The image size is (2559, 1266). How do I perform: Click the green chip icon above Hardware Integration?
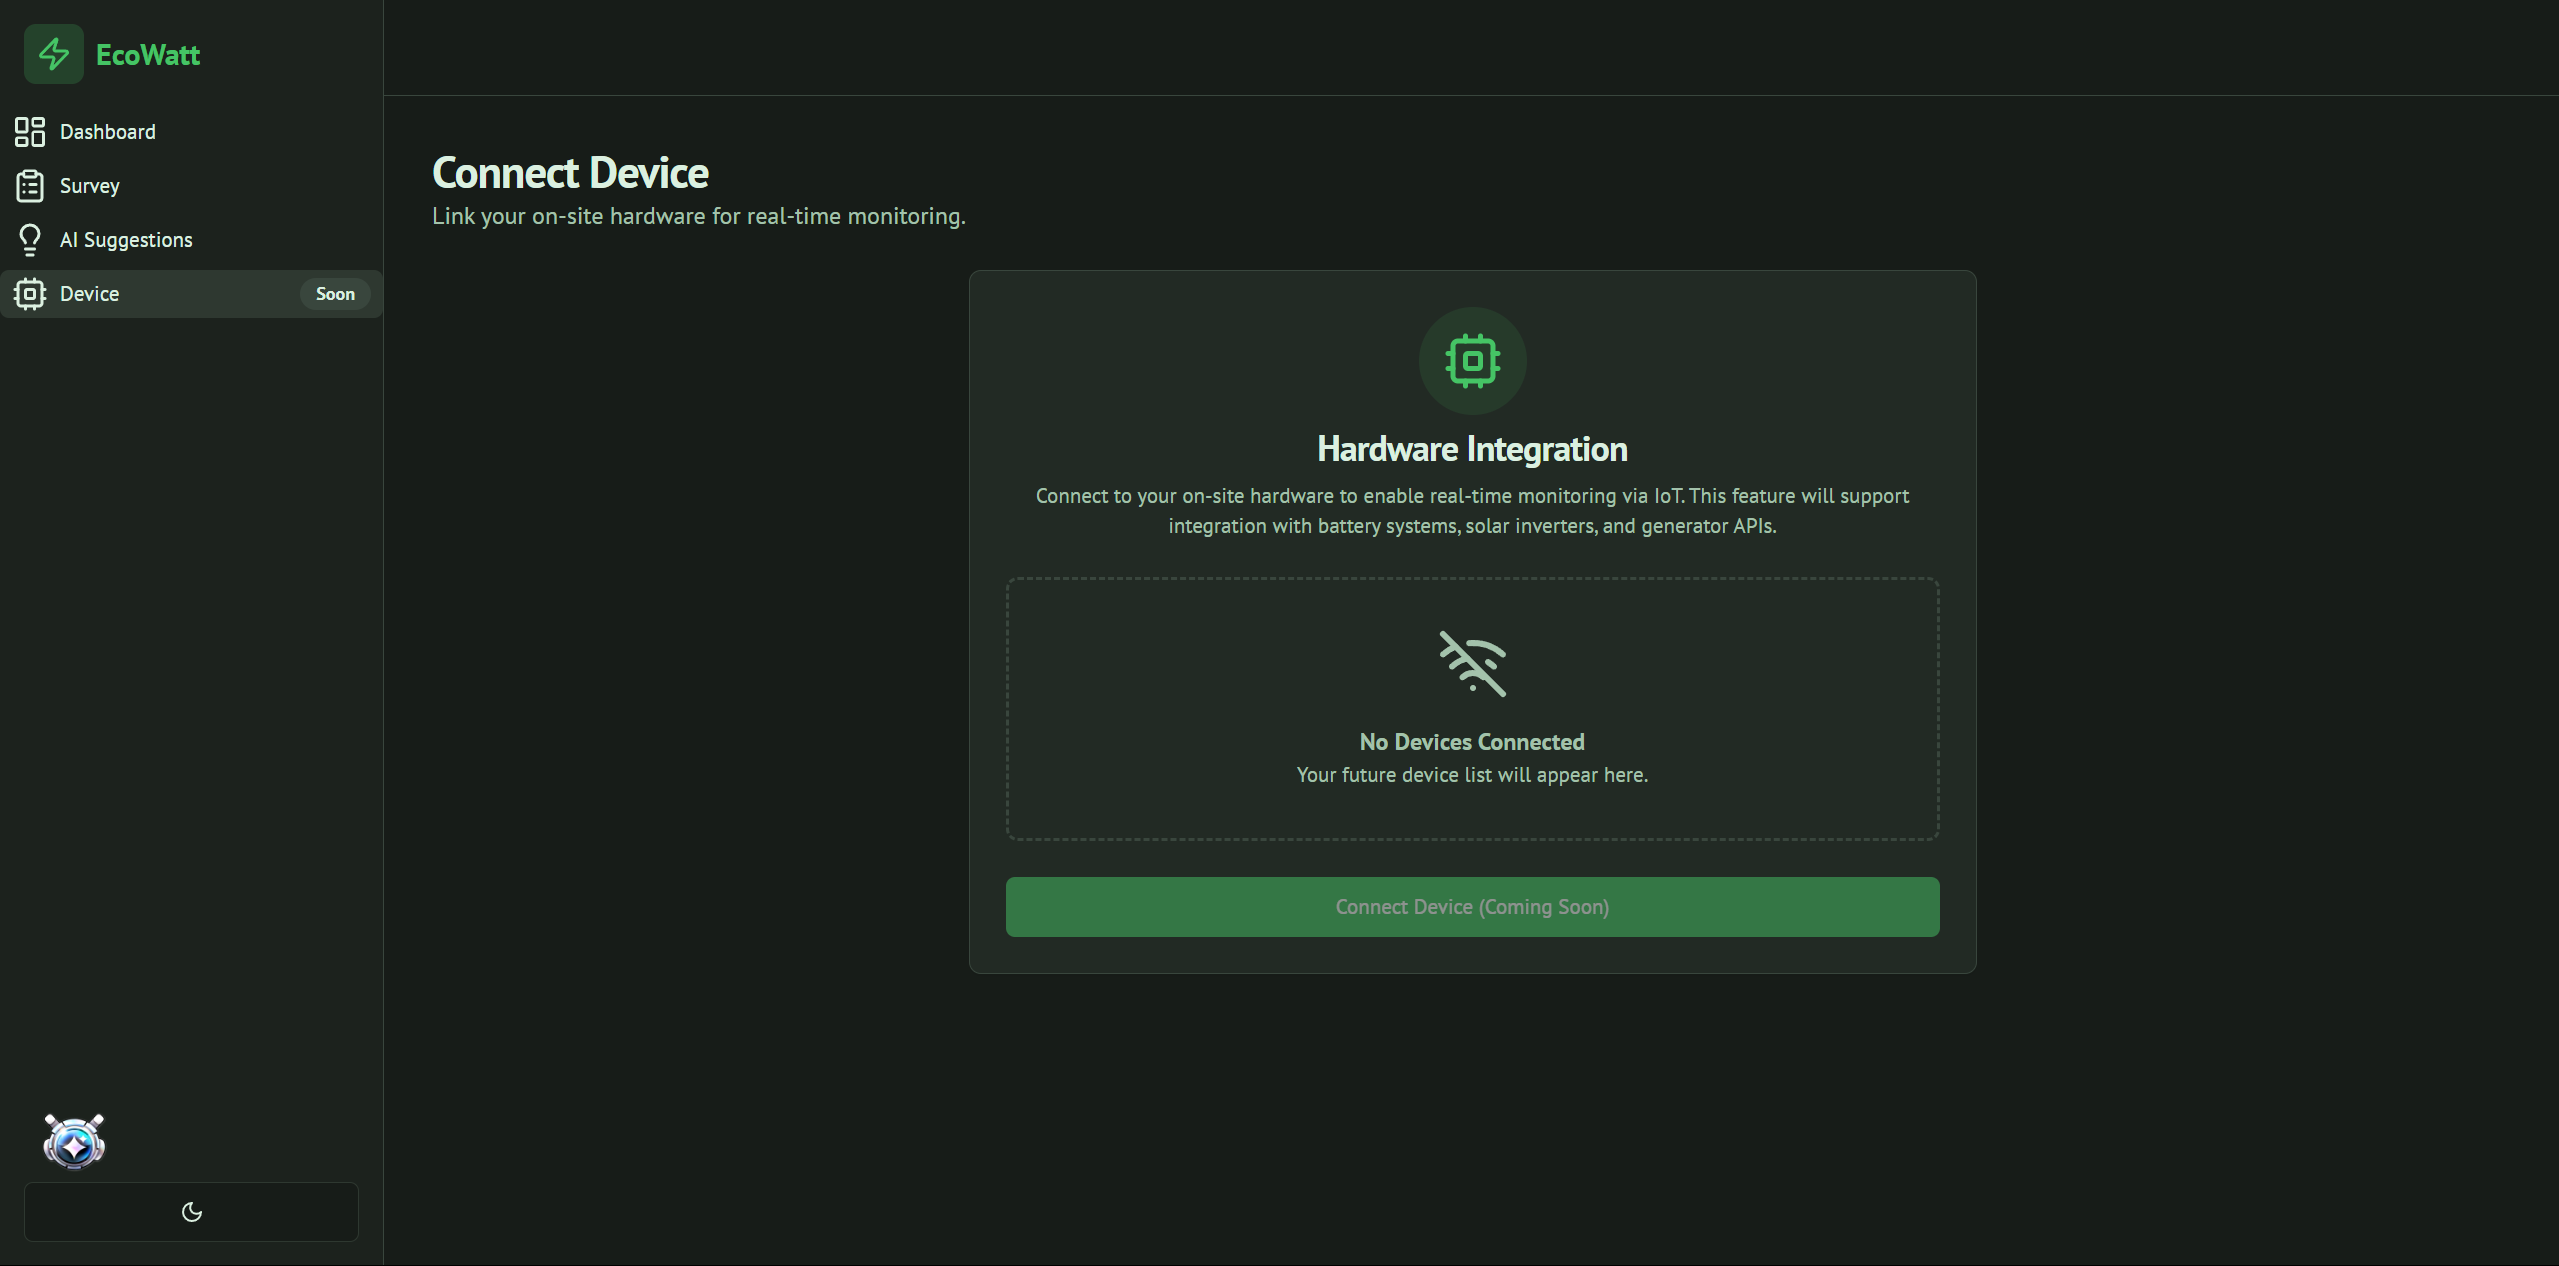point(1472,361)
